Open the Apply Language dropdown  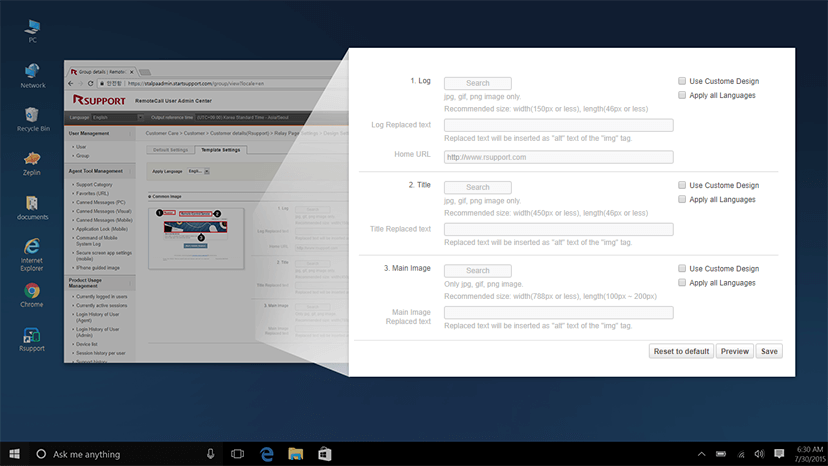(199, 171)
